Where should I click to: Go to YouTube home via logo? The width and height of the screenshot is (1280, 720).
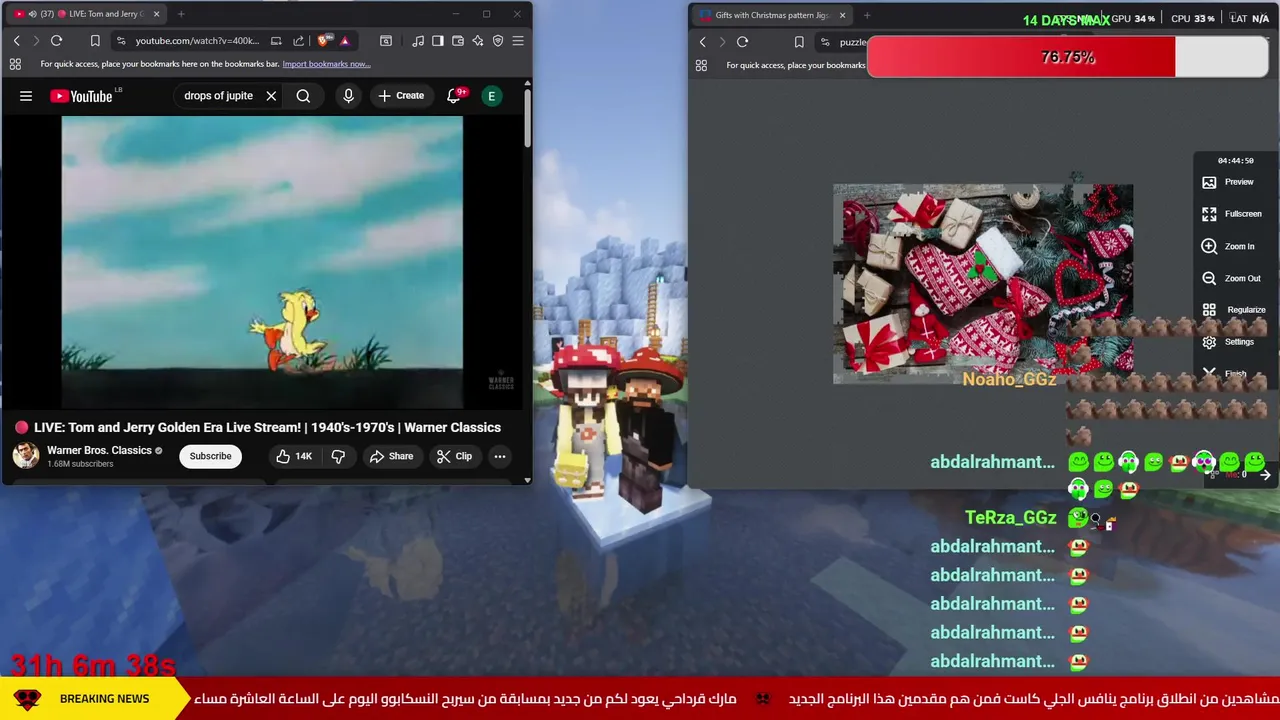[x=84, y=96]
